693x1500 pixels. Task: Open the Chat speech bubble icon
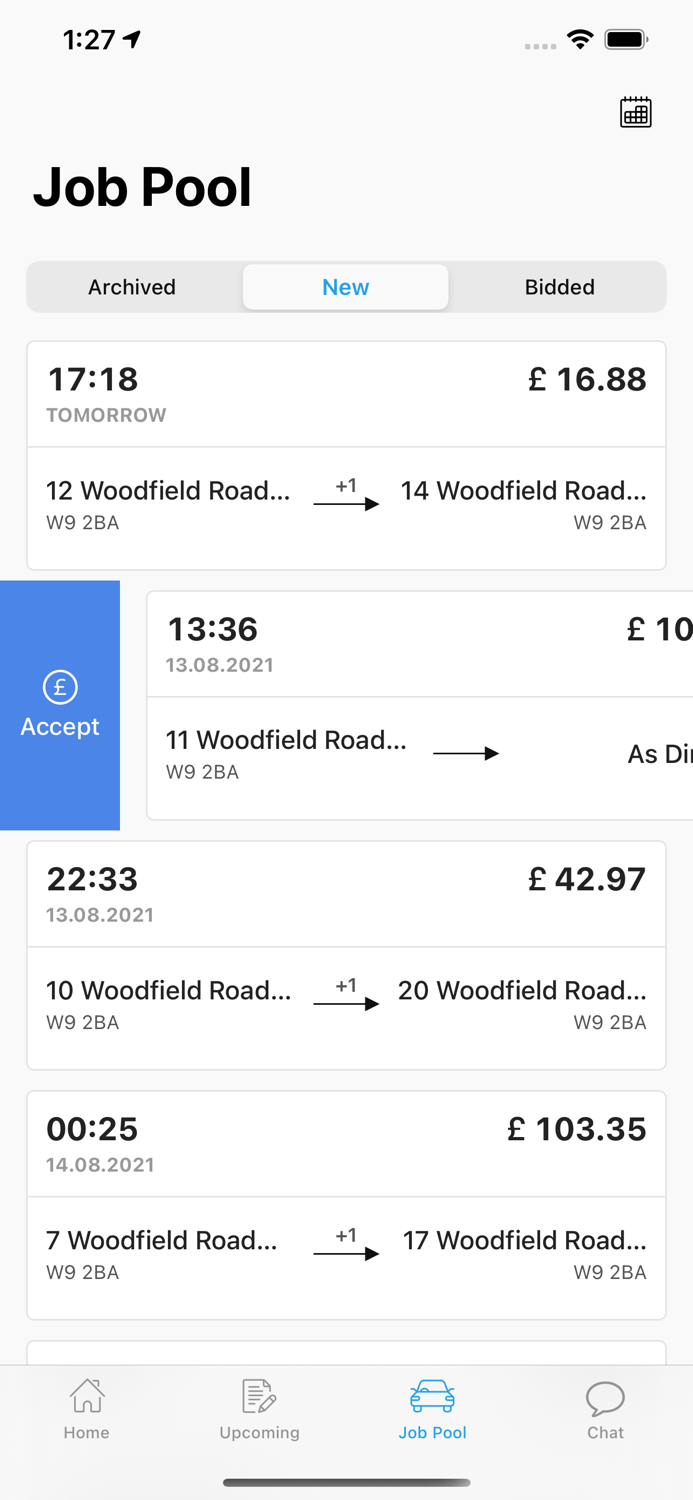605,1398
